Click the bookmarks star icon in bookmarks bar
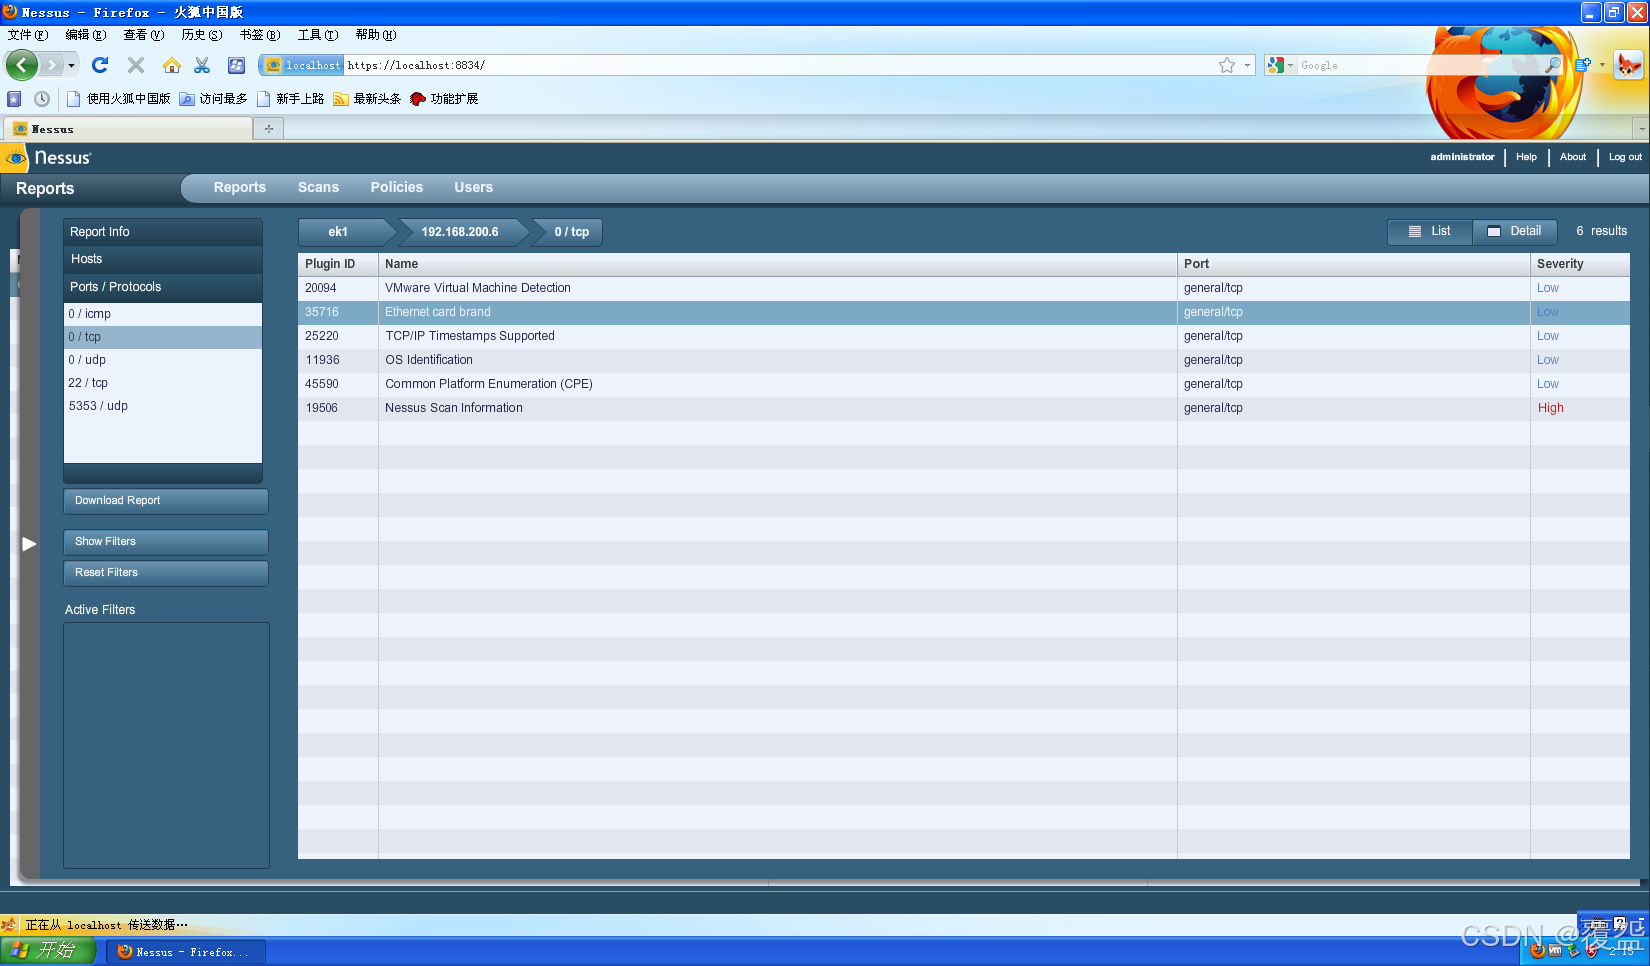 [14, 99]
